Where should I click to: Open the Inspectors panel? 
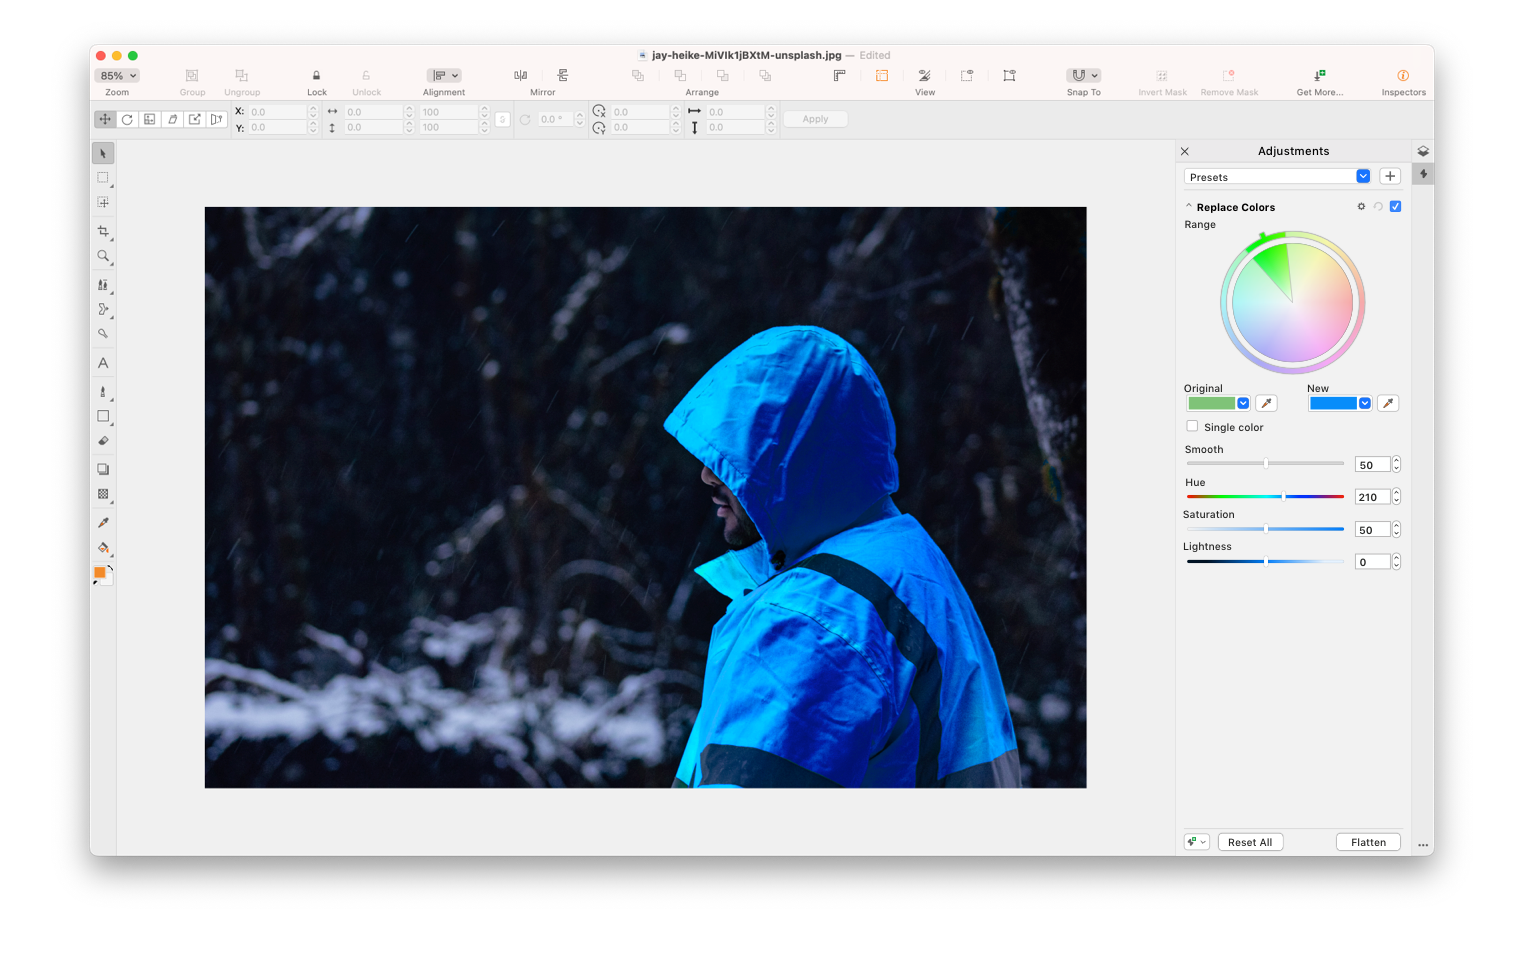pos(1403,80)
